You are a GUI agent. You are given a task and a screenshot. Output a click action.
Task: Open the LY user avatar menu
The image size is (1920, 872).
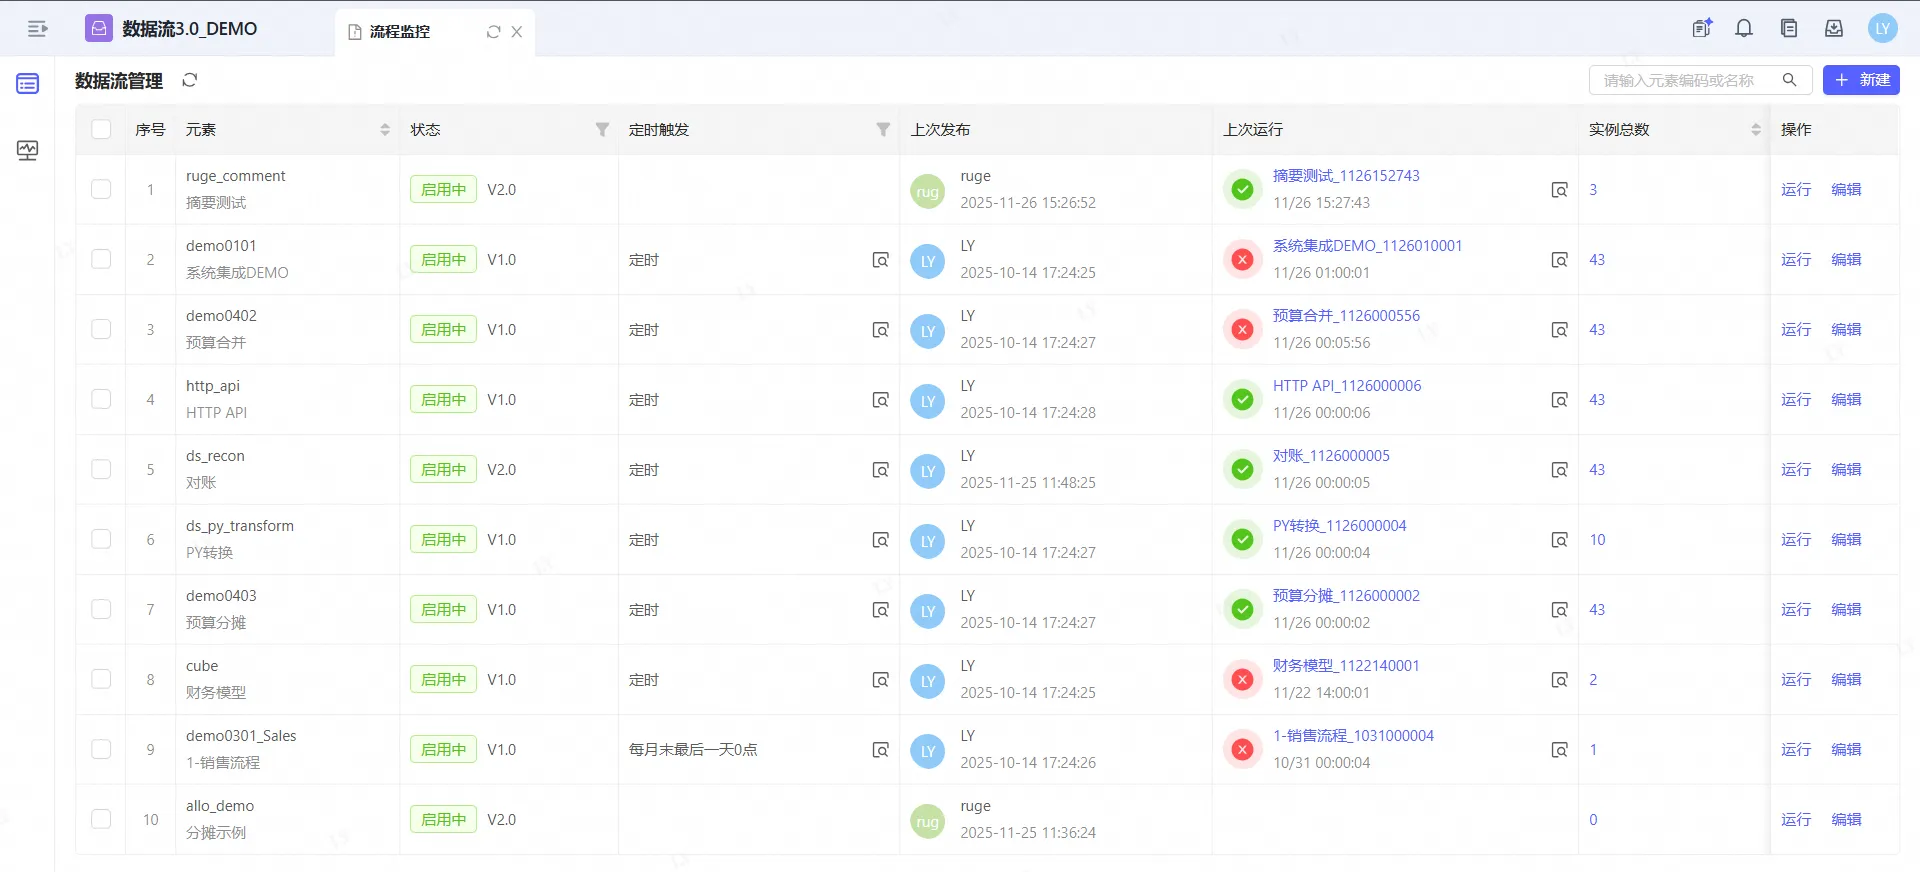(x=1882, y=29)
